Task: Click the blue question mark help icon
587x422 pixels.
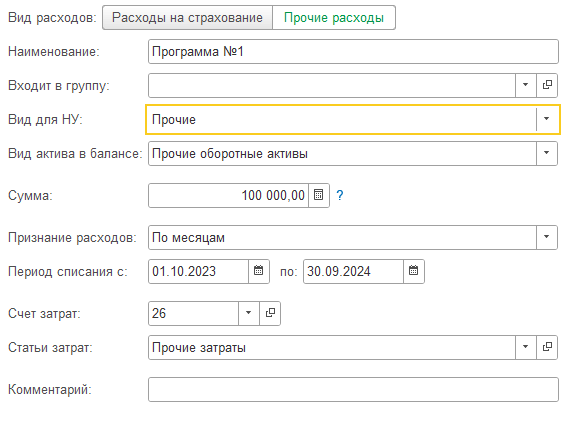Action: point(340,195)
